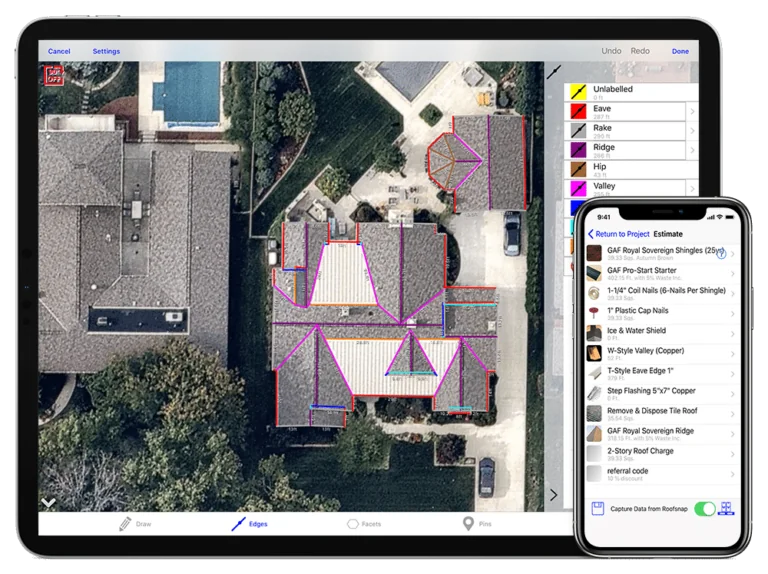The width and height of the screenshot is (768, 574).
Task: Tap the GAF Royal Sovereign Ridge image
Action: (594, 434)
